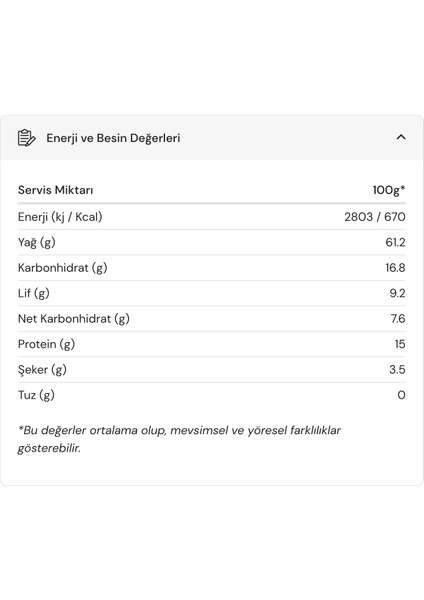
Task: Click the Tuz (g) row label
Action: pos(36,395)
